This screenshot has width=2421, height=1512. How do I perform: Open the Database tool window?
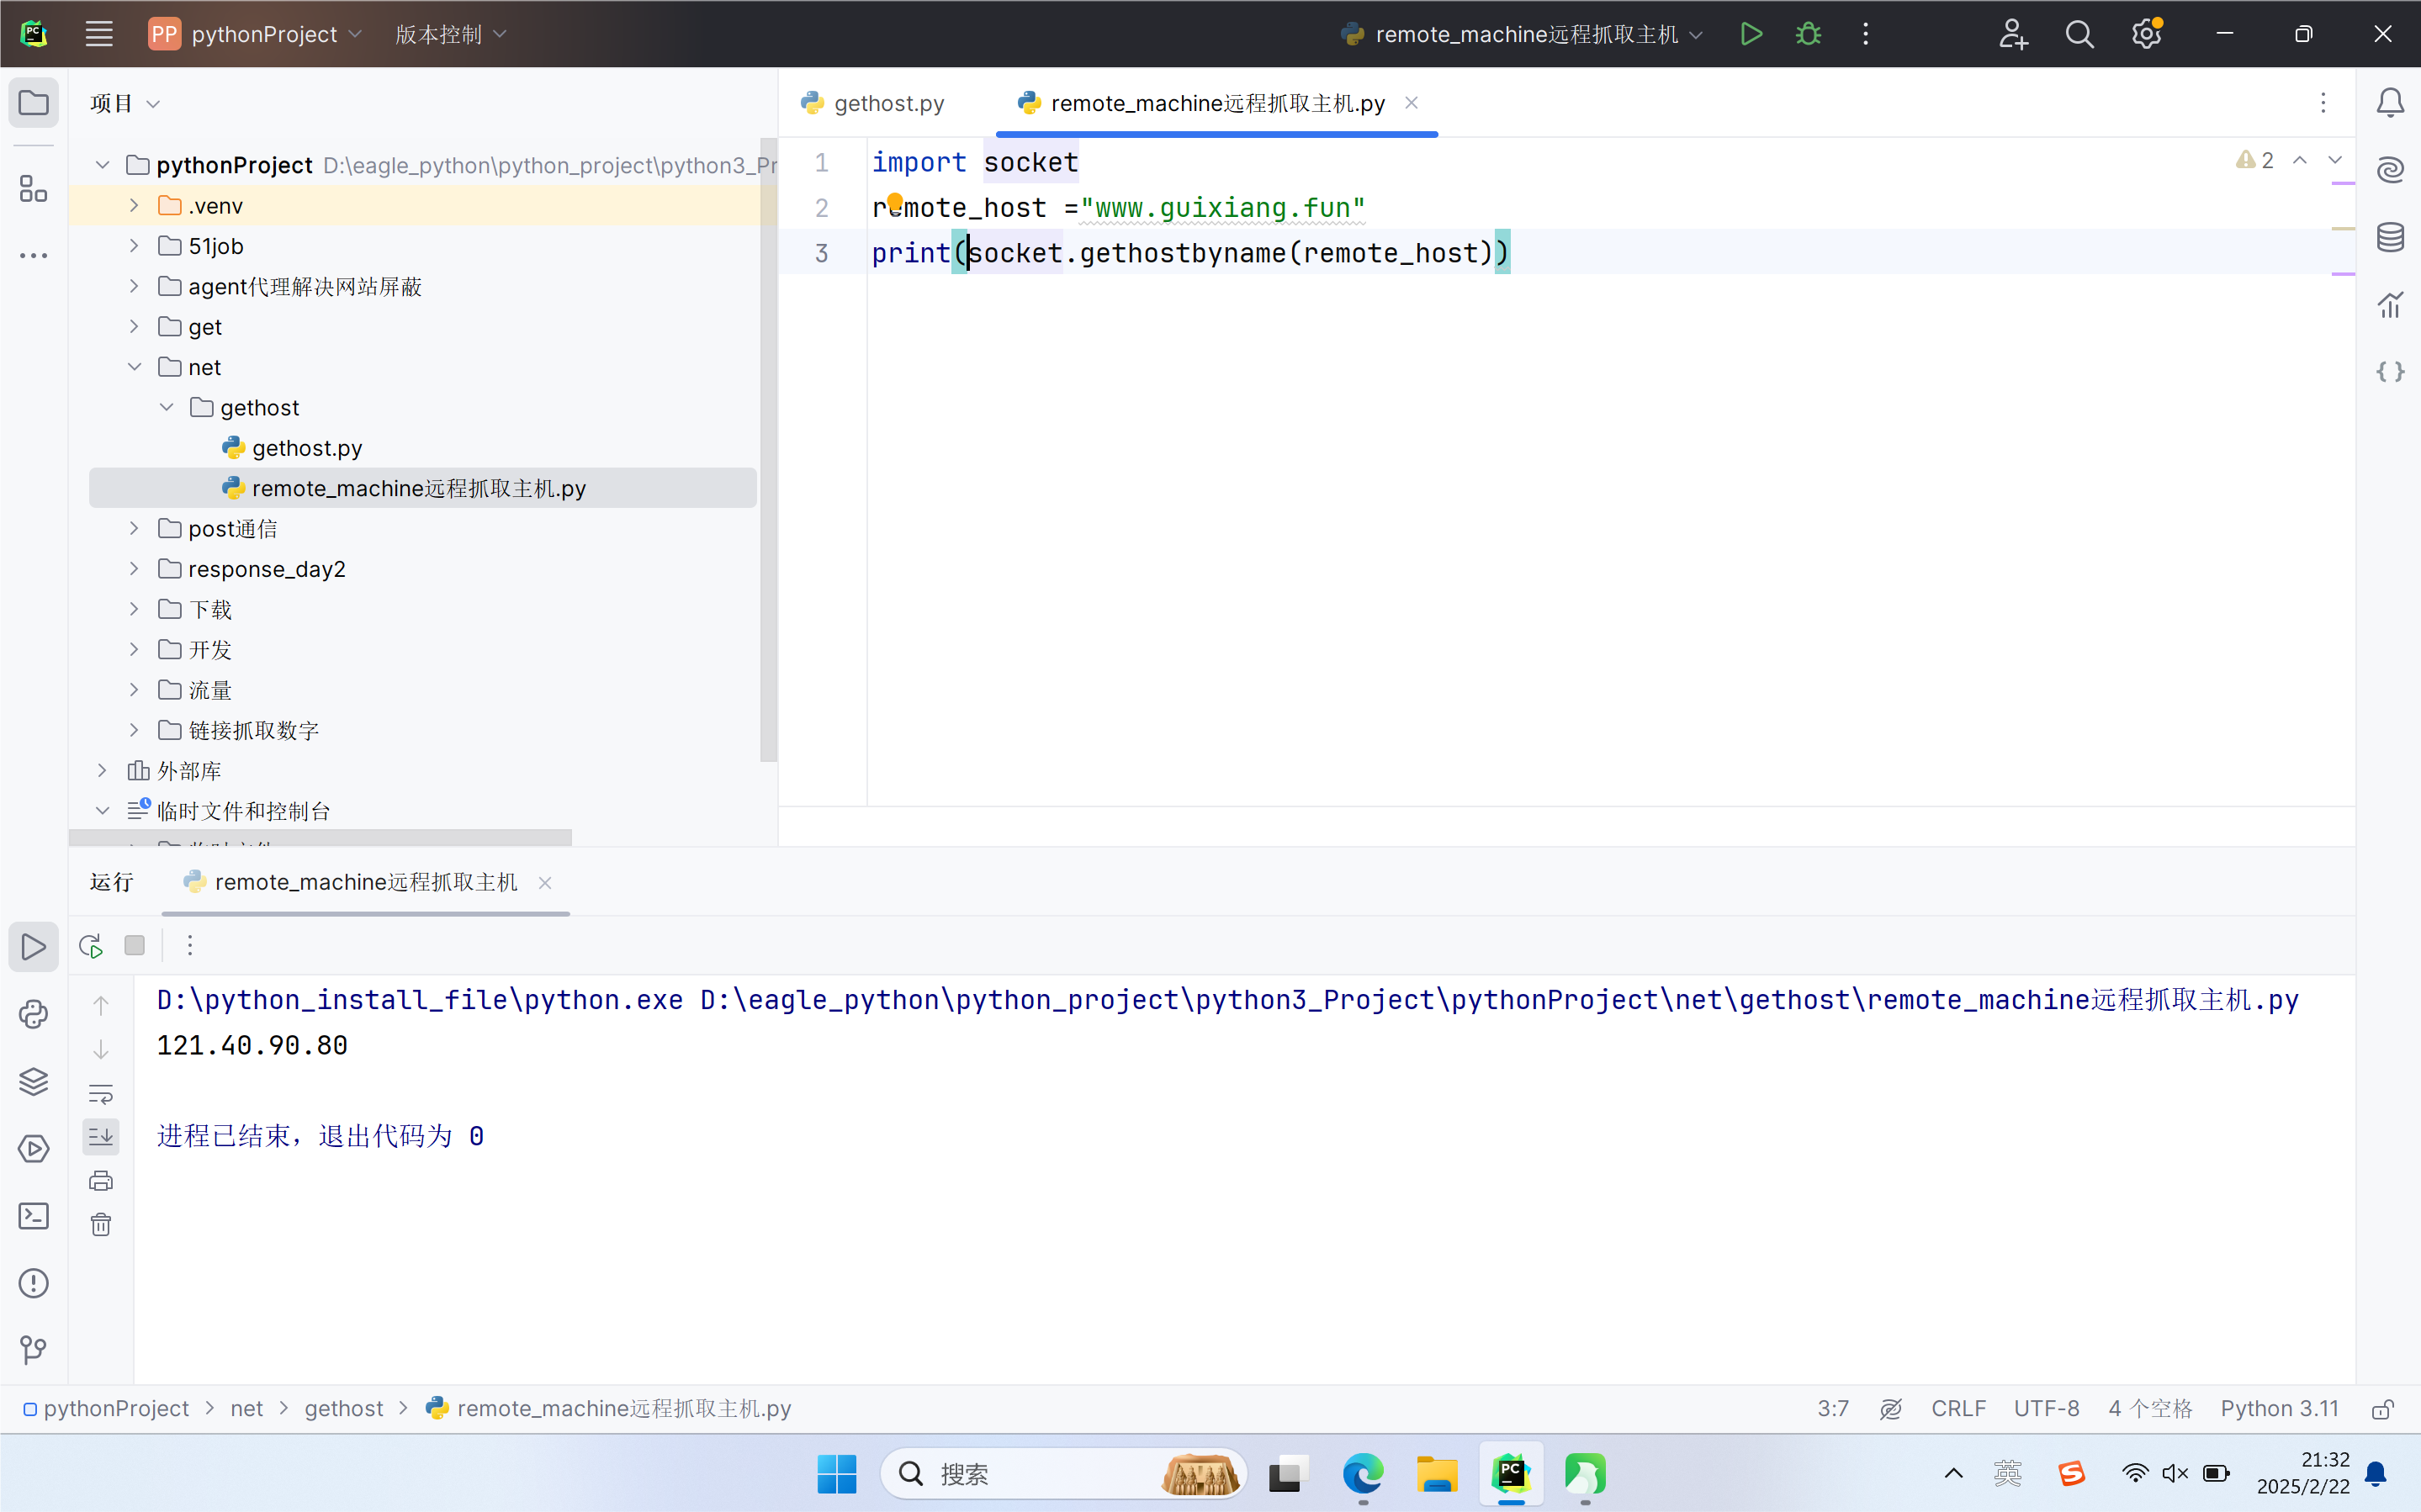pos(2390,237)
